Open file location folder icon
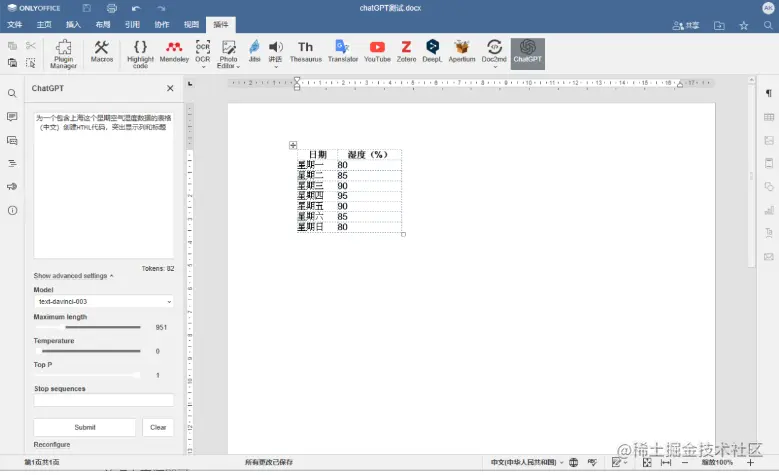The image size is (779, 475). 719,25
